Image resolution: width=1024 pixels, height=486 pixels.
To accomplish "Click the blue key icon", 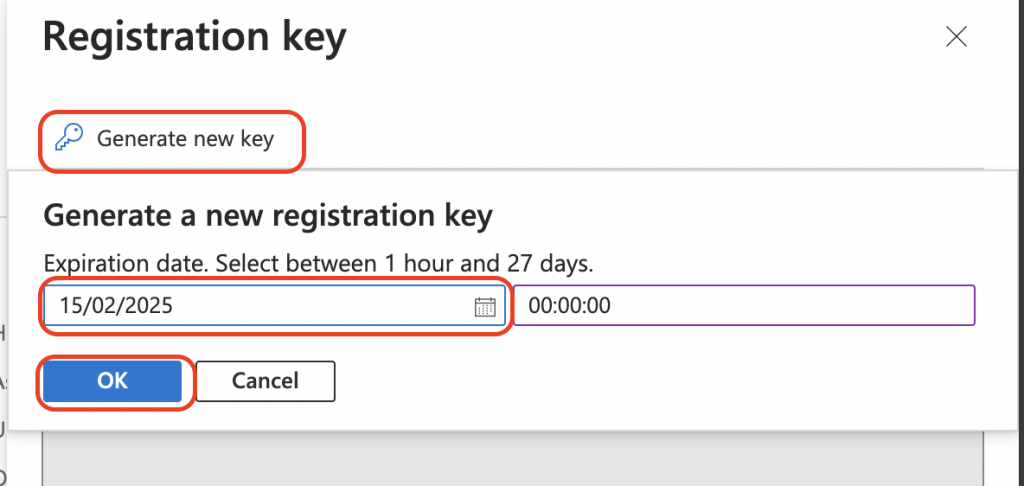I will (69, 138).
